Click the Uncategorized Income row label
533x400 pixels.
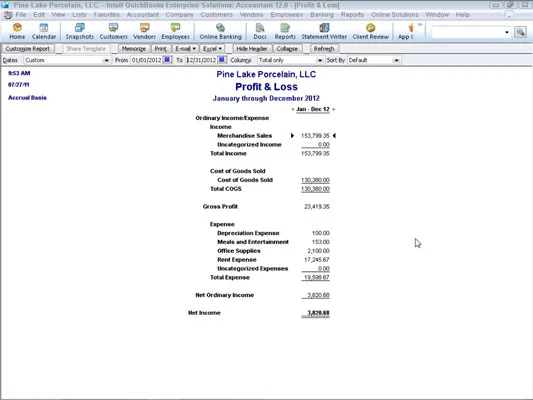pyautogui.click(x=249, y=144)
